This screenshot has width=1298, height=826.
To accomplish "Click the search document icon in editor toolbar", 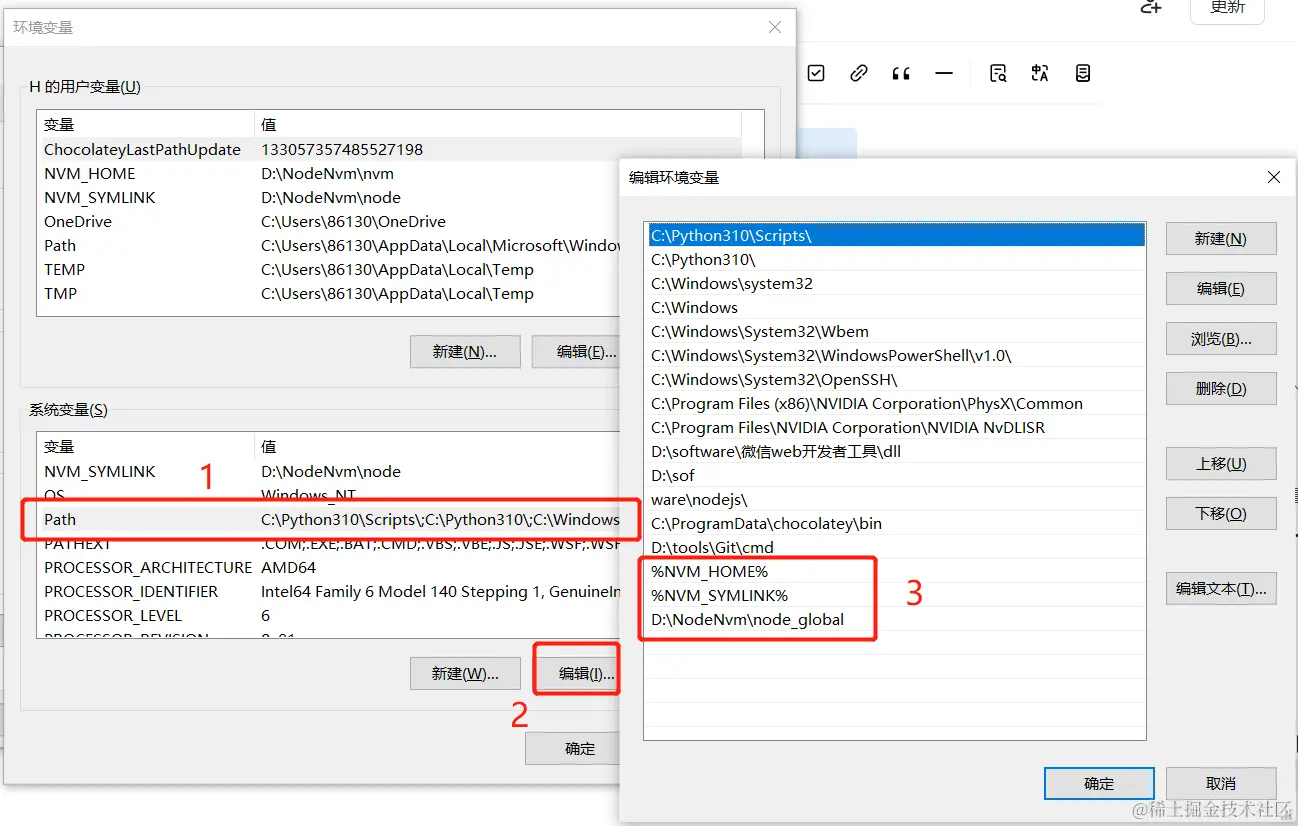I will point(997,73).
